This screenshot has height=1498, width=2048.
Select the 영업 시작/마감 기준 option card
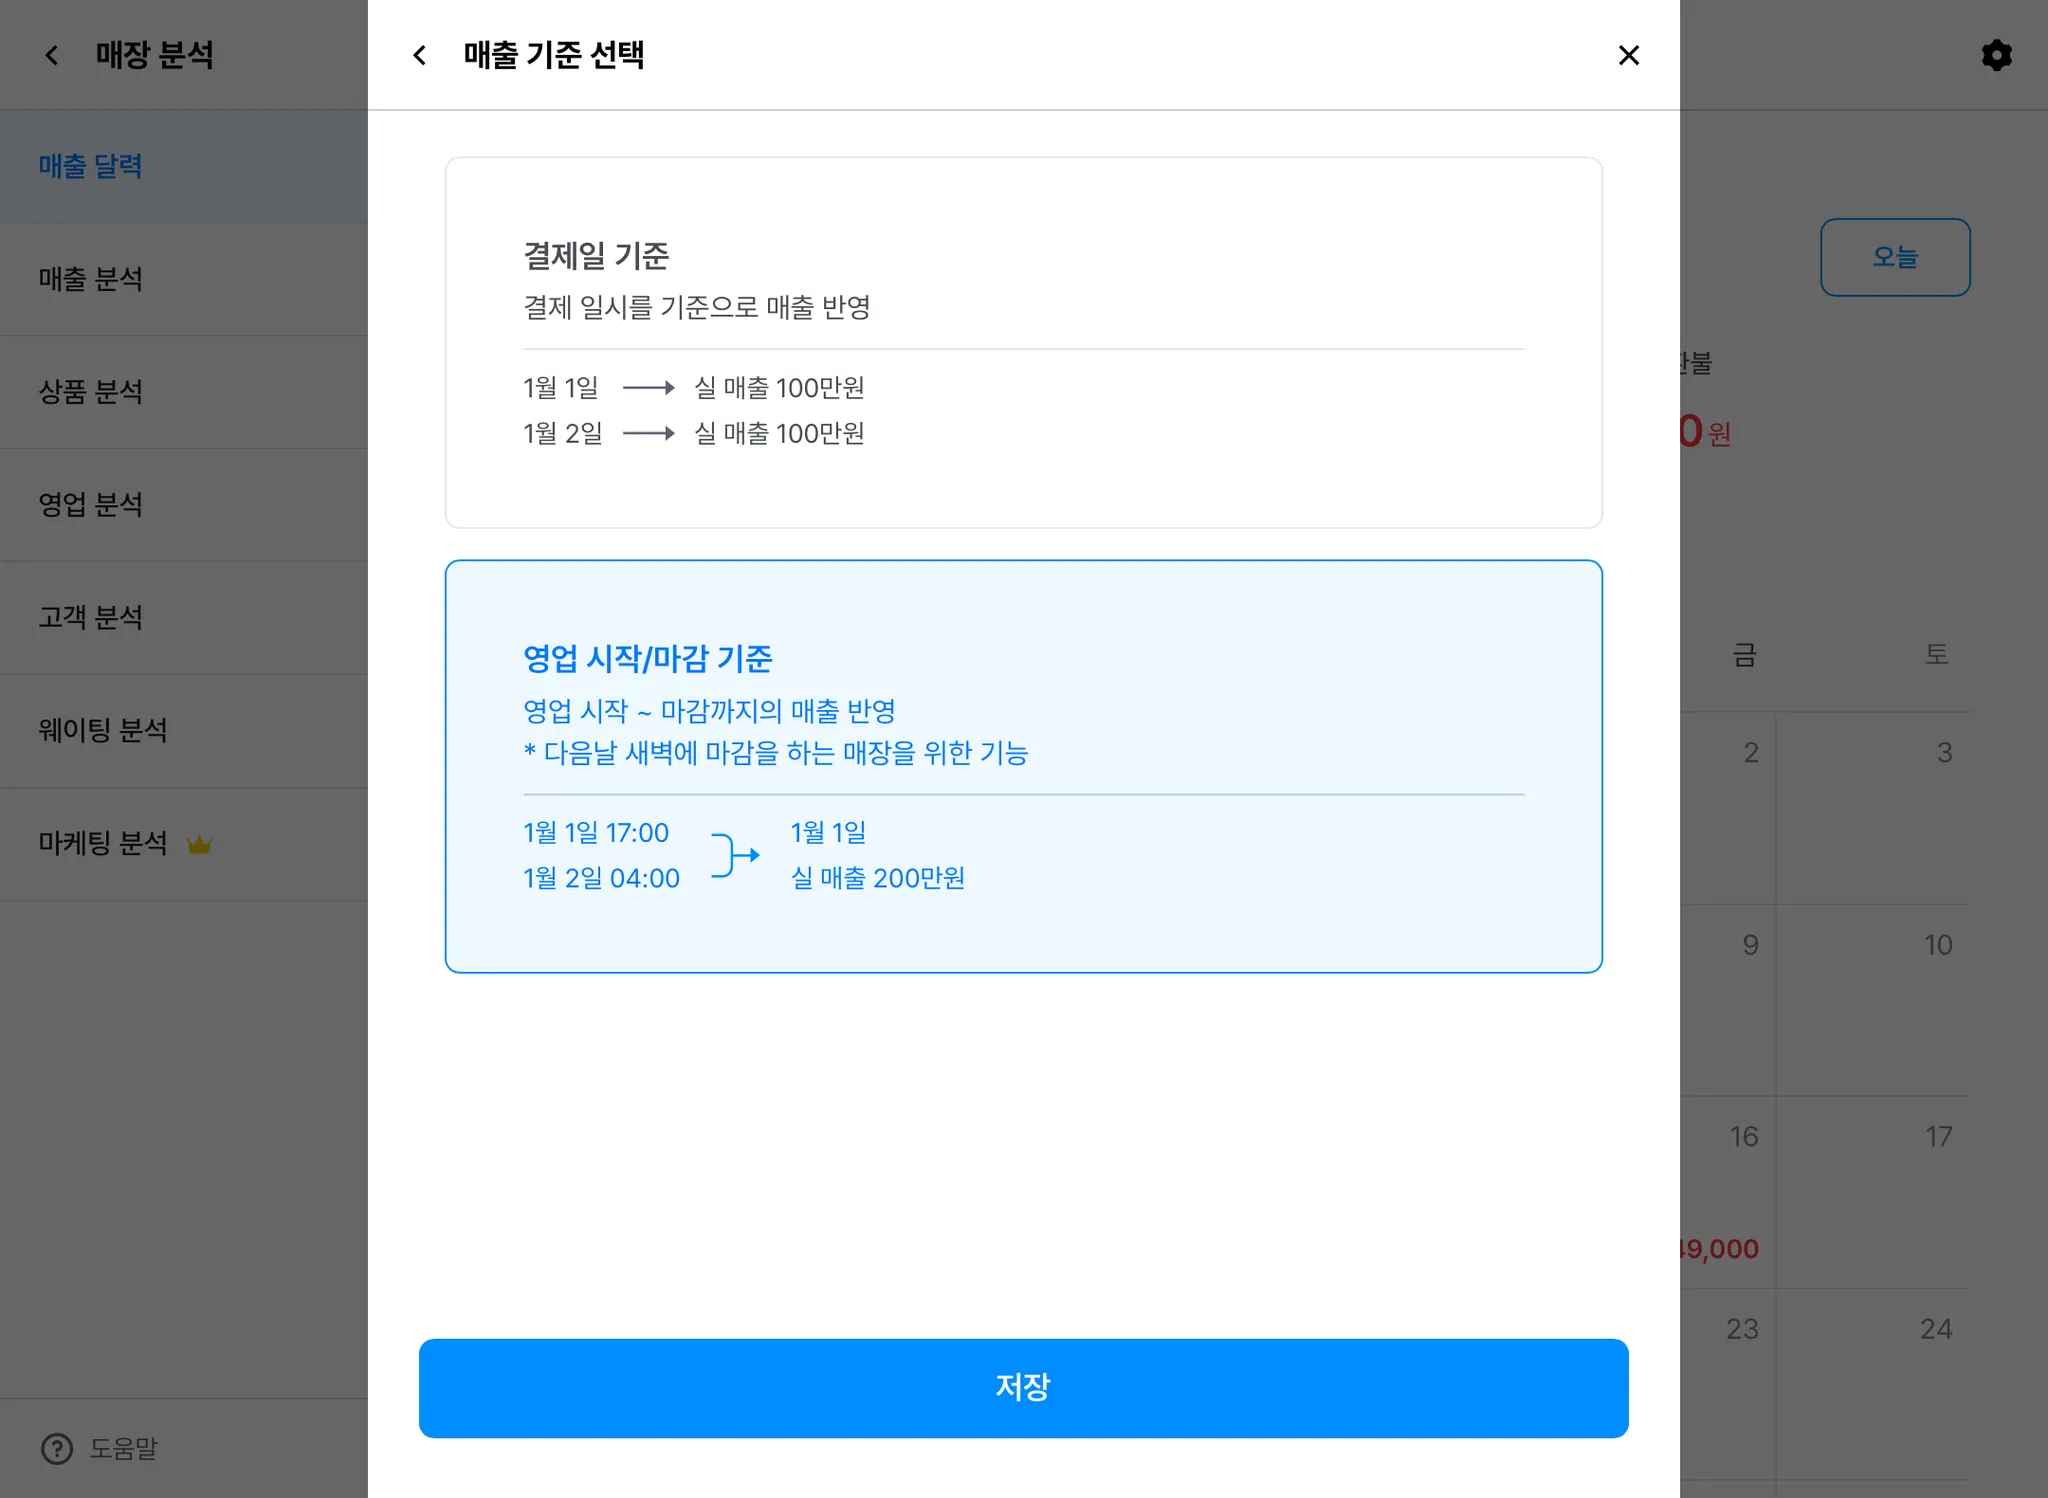click(x=1023, y=766)
